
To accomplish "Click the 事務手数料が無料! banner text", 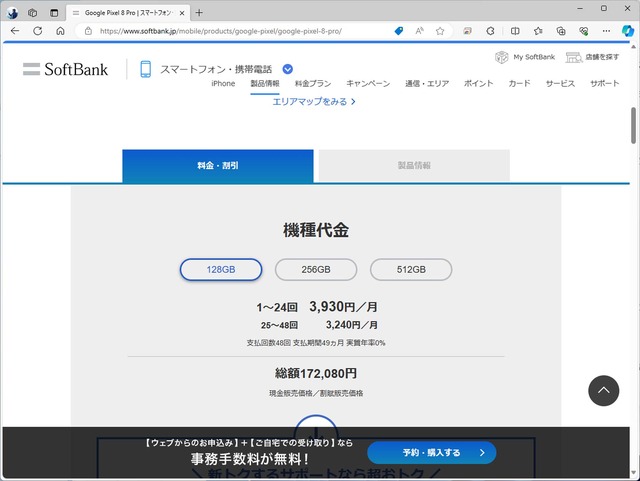I will pos(249,459).
